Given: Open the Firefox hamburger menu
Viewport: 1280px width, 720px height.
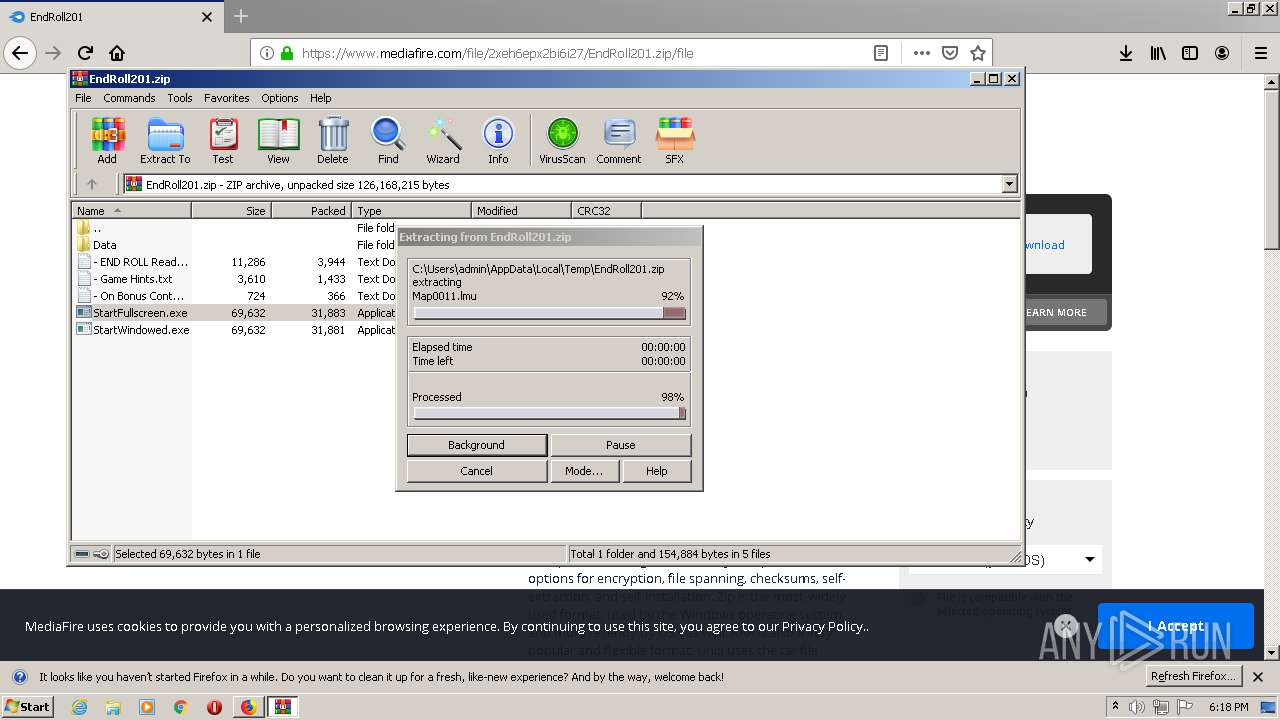Looking at the screenshot, I should tap(1261, 53).
